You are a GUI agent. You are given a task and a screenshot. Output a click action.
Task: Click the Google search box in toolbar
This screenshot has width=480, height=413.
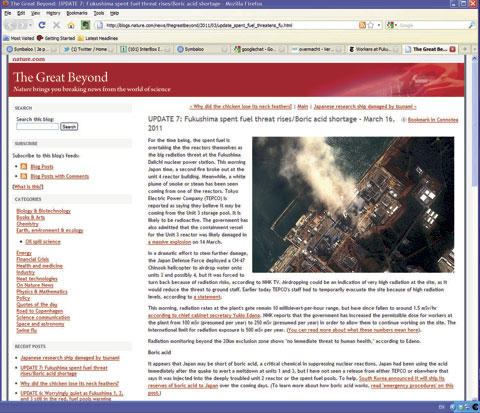(x=433, y=25)
